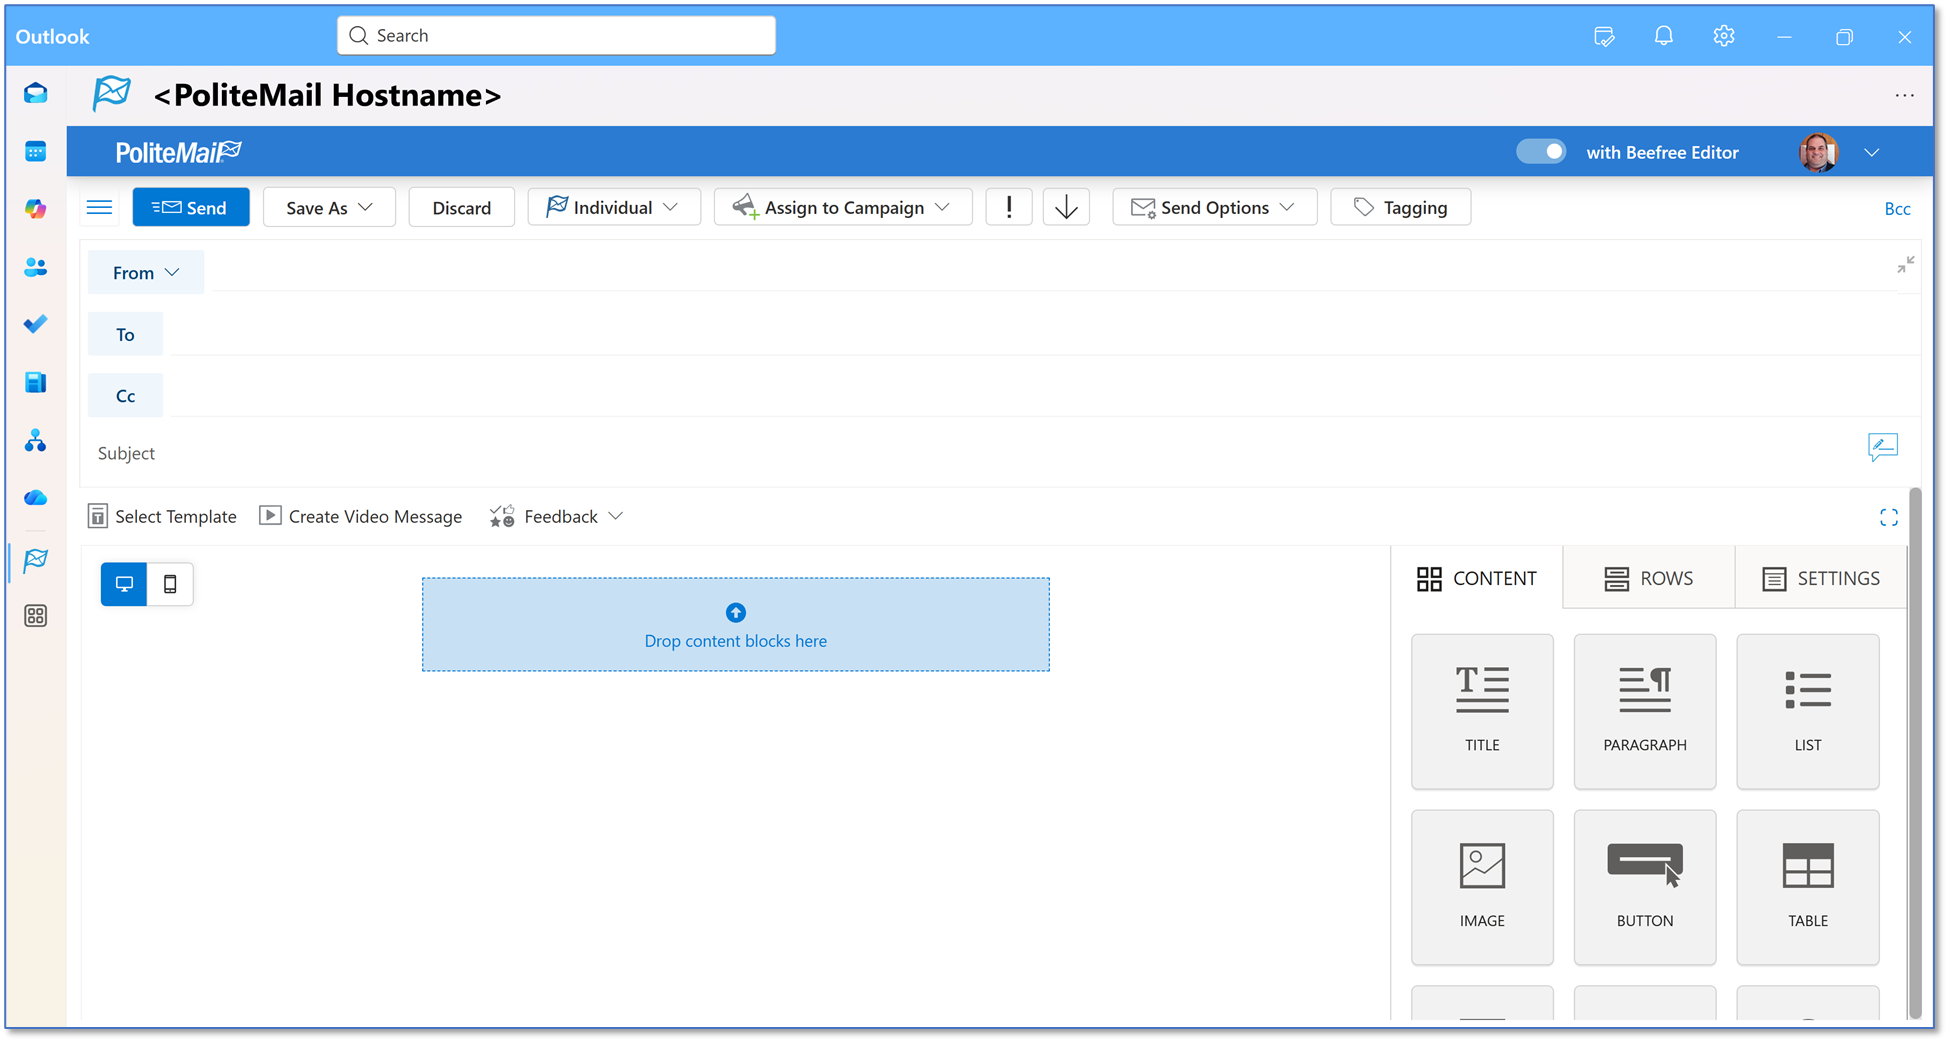Open the org chart app icon
Viewport: 1948px width, 1042px height.
(x=36, y=440)
